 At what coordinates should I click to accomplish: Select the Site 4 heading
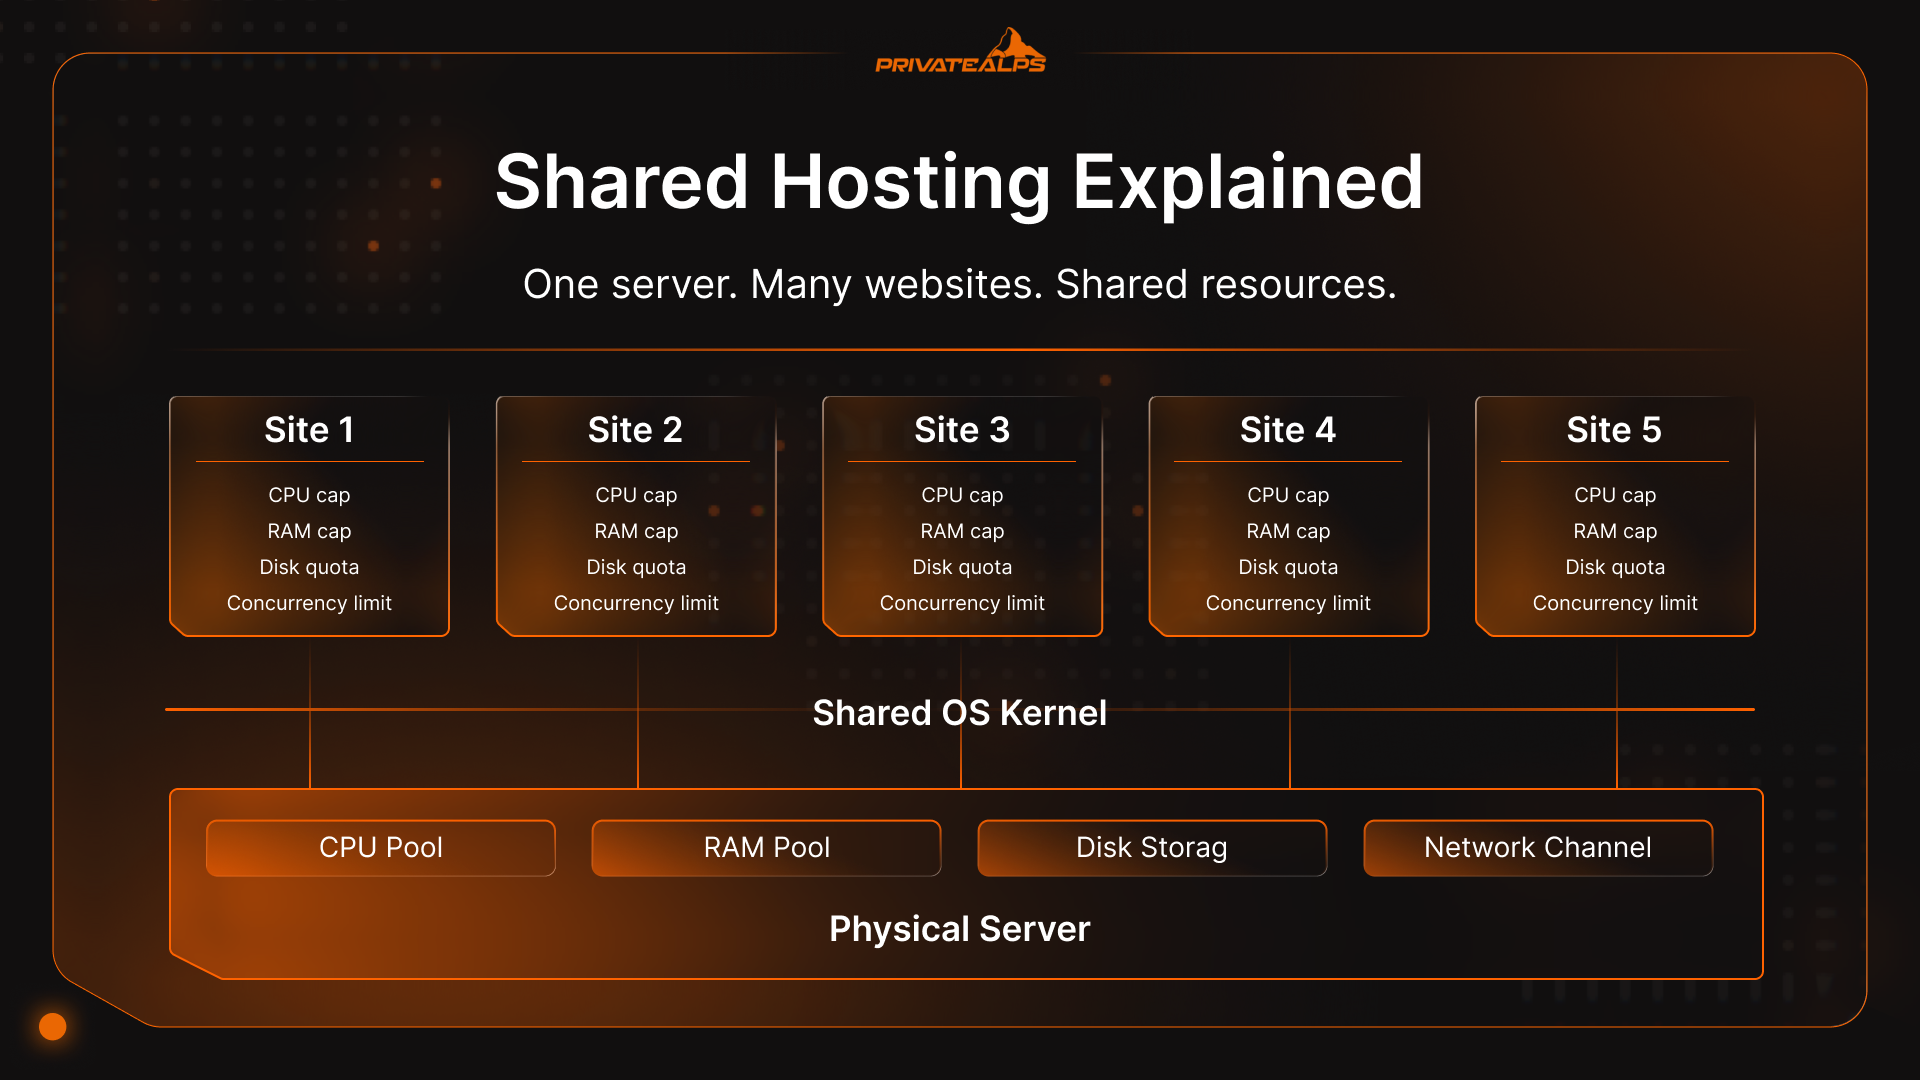click(1288, 430)
